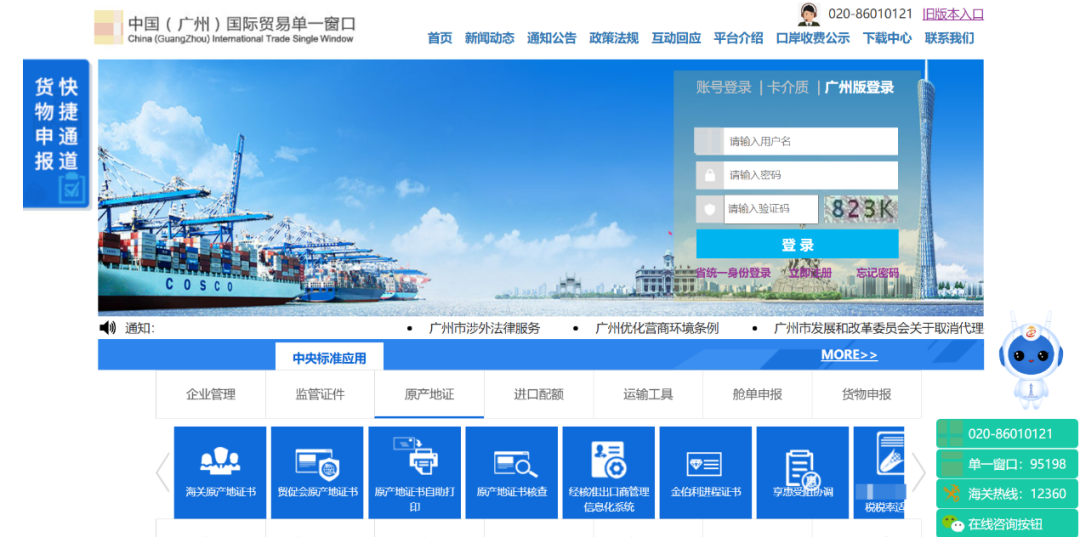Viewport: 1080px width, 537px height.
Task: Open 下载中心 navigation item
Action: 887,39
